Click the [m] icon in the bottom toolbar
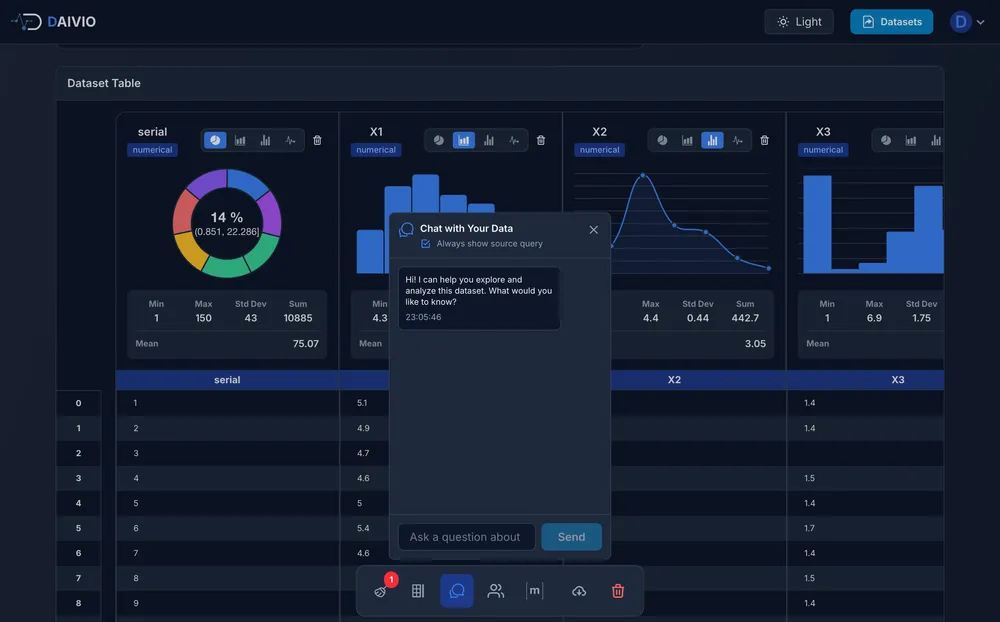1000x622 pixels. pyautogui.click(x=535, y=590)
